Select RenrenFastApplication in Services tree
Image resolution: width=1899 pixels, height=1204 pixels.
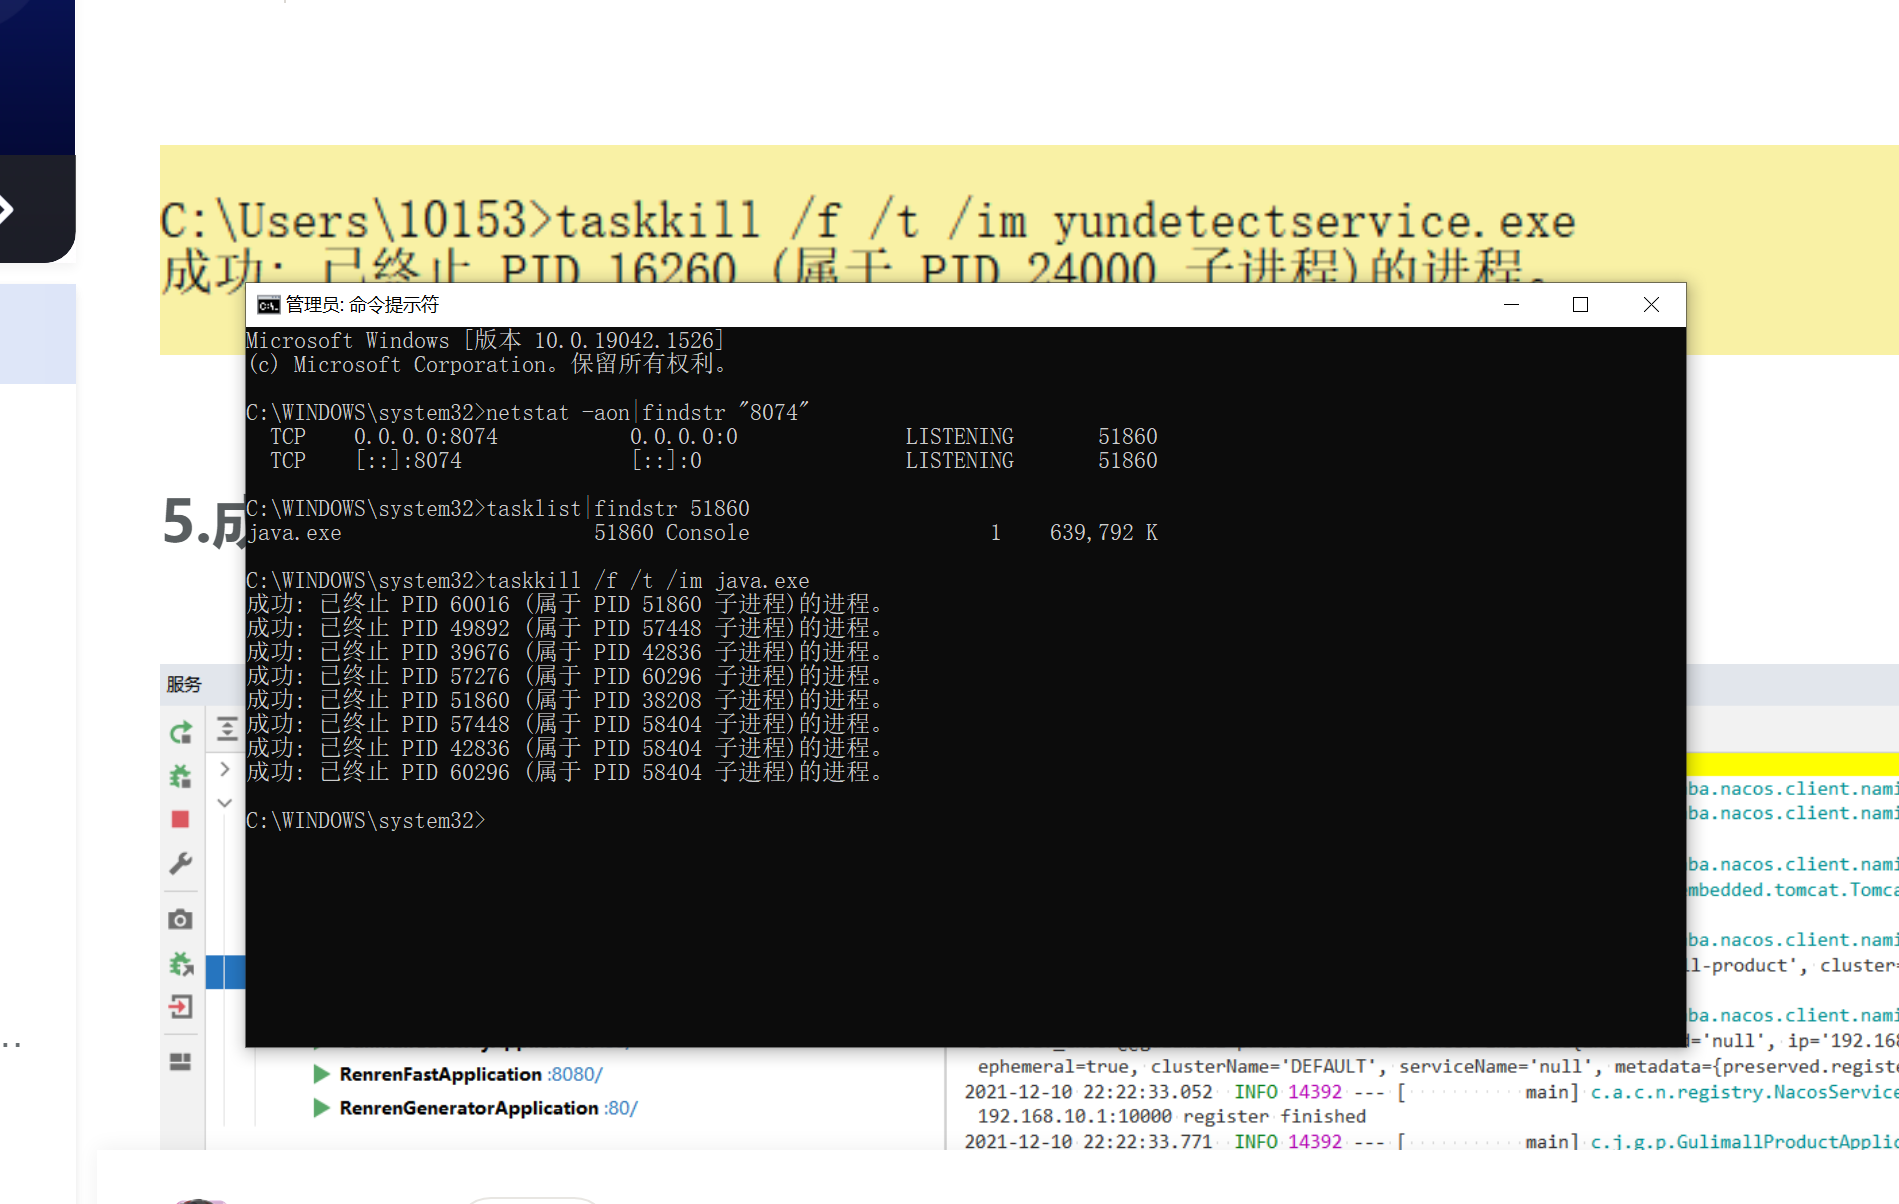pyautogui.click(x=441, y=1074)
